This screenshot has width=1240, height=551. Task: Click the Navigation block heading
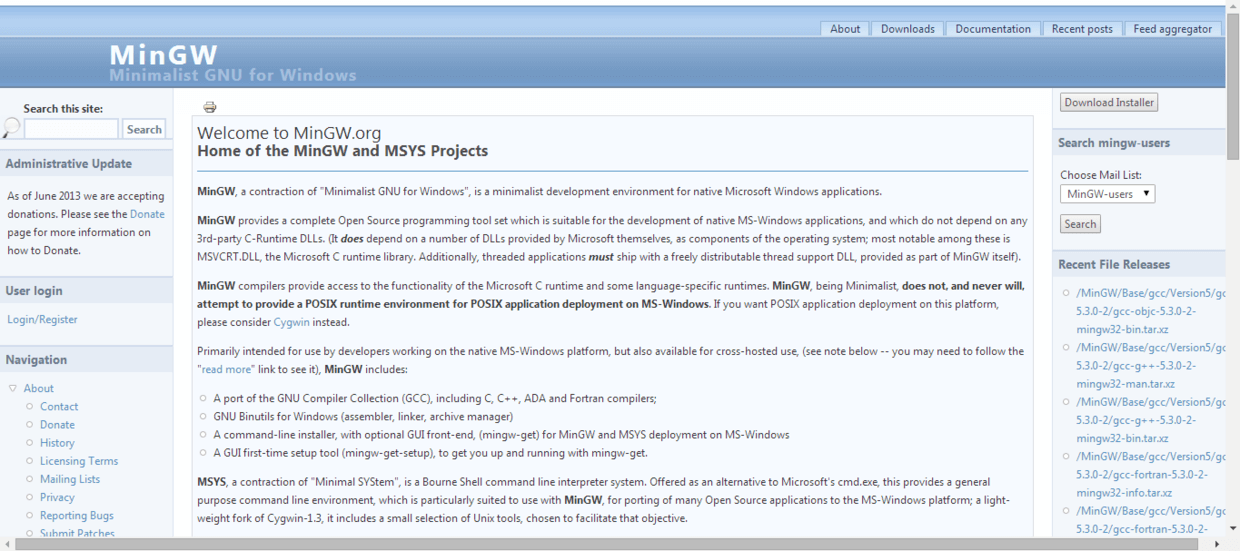point(36,359)
